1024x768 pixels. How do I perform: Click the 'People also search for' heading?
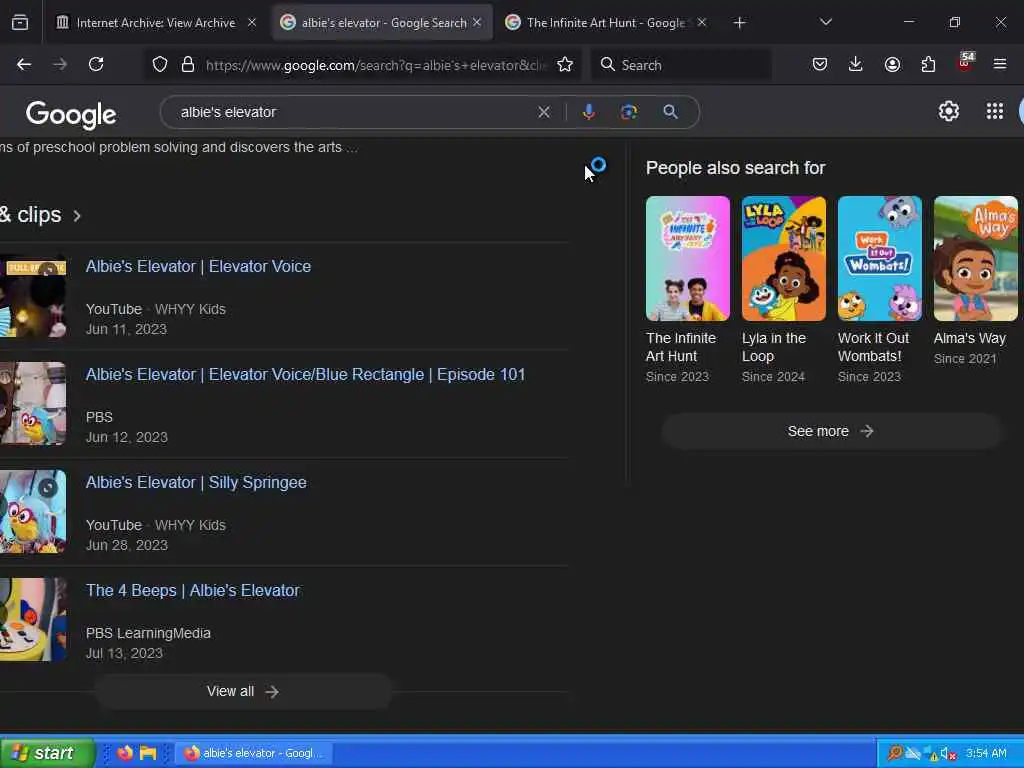[735, 168]
